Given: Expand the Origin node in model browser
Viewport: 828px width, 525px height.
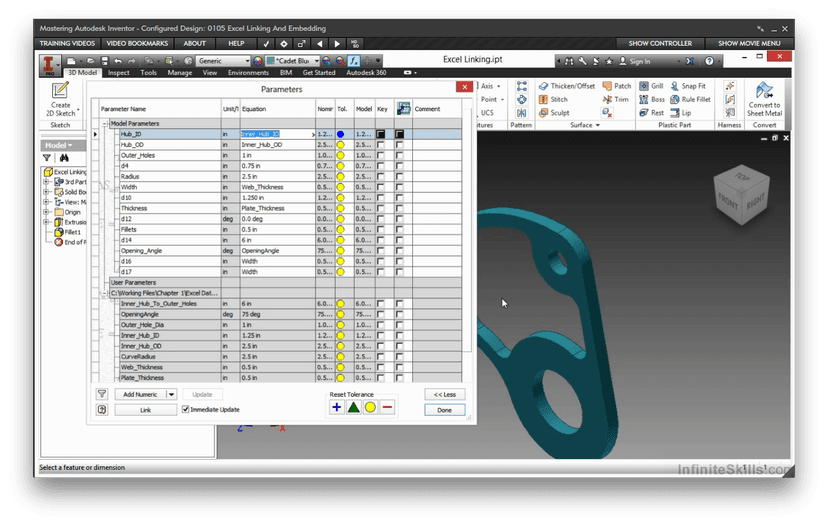Looking at the screenshot, I should 46,212.
